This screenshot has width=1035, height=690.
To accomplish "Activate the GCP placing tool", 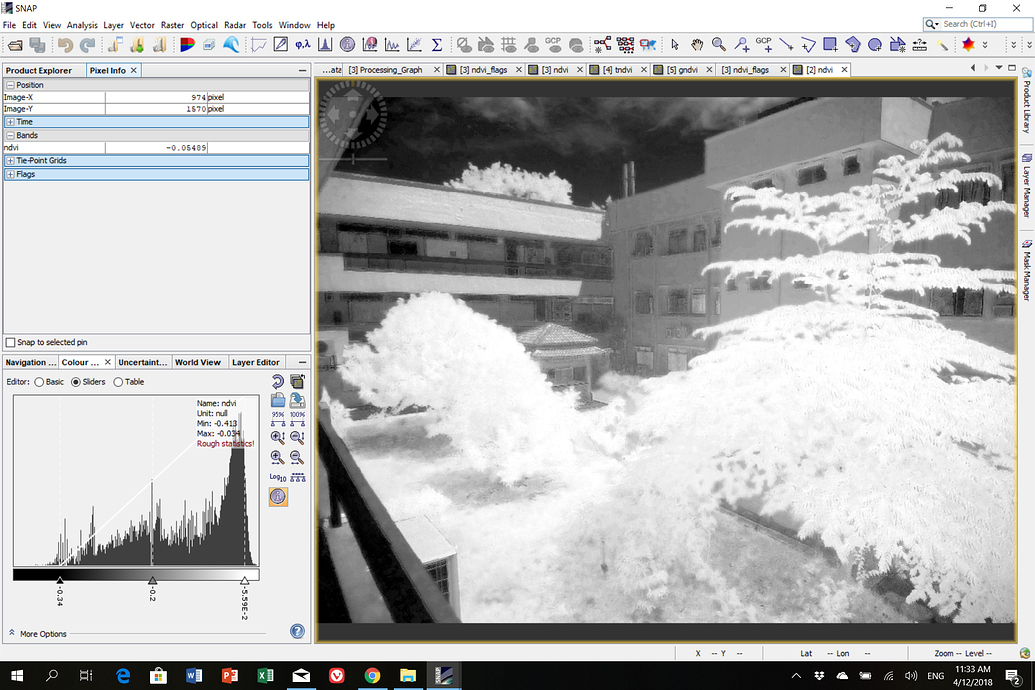I will click(x=764, y=44).
